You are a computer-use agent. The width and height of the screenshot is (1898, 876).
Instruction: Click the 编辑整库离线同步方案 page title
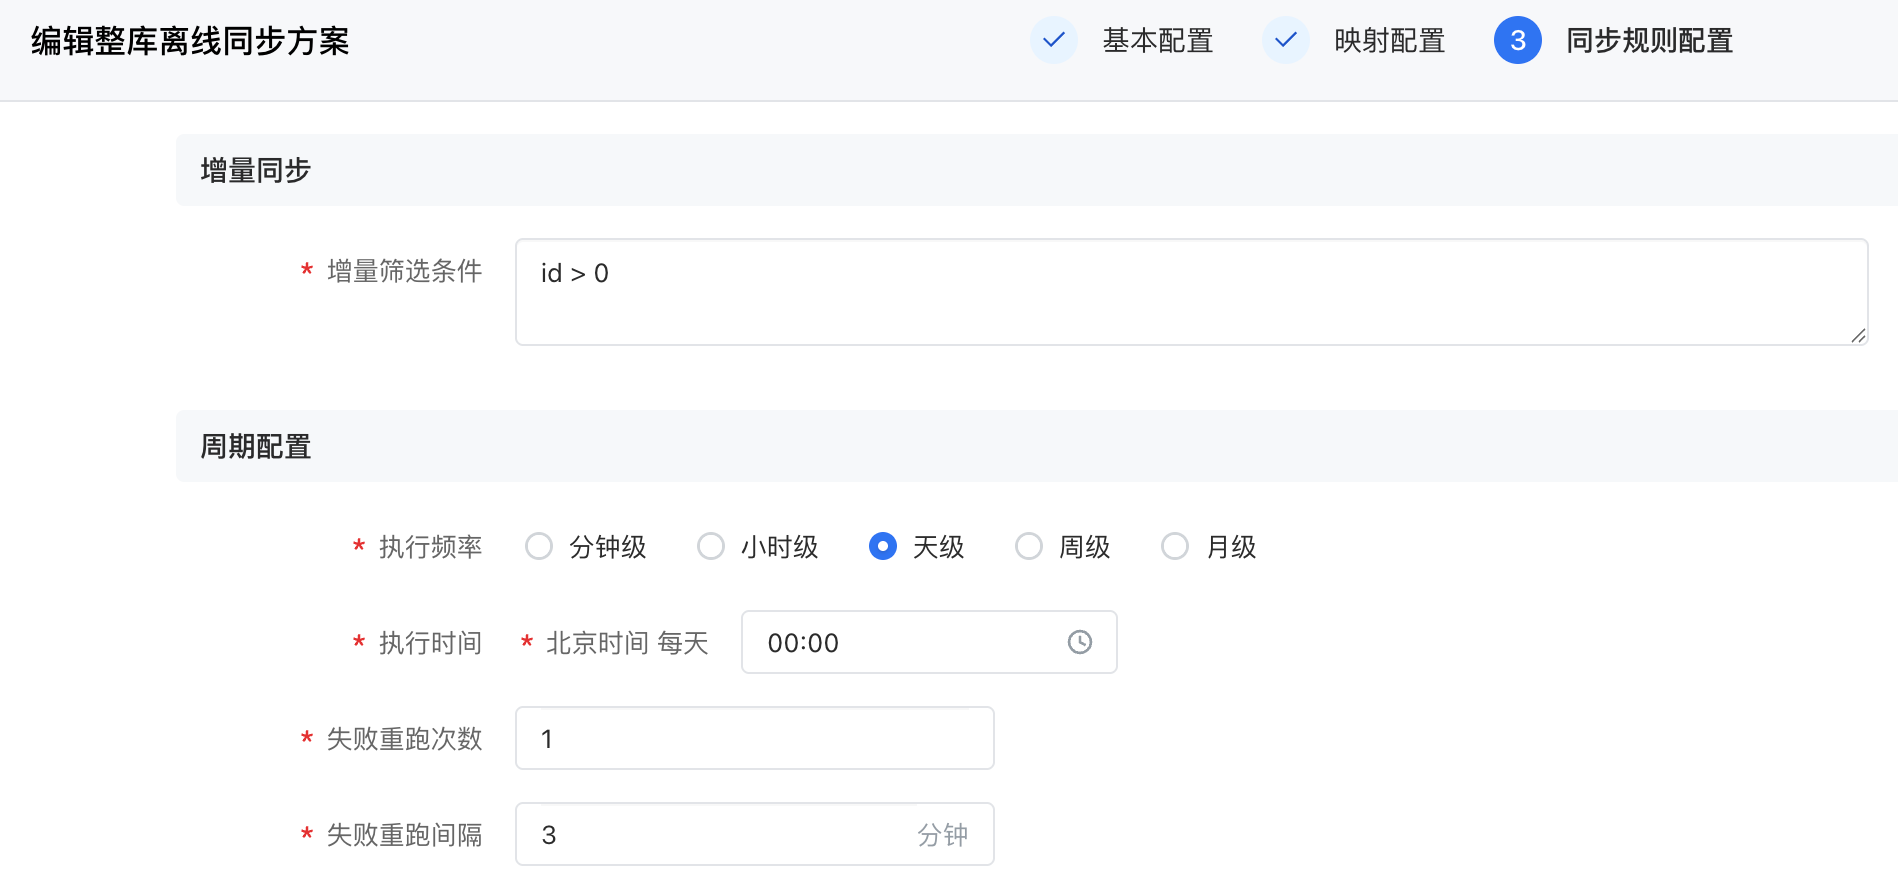pyautogui.click(x=190, y=41)
